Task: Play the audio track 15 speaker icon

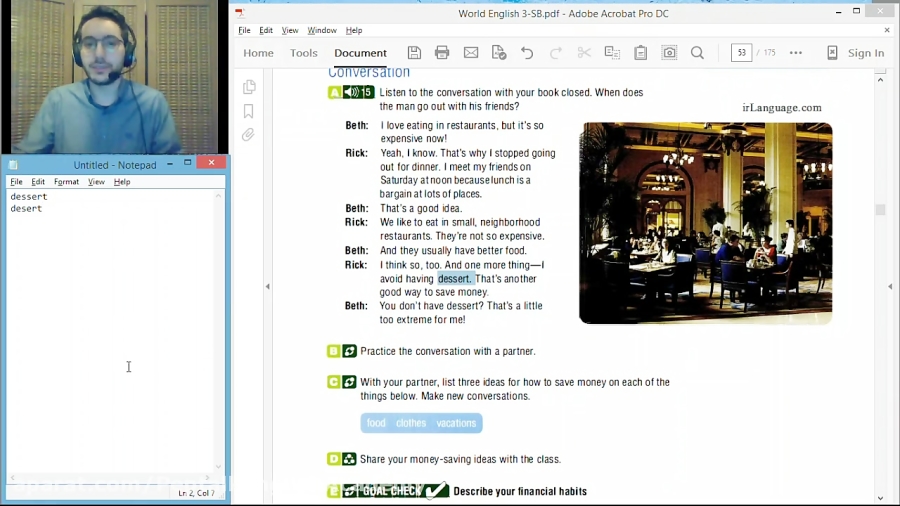Action: [x=352, y=93]
